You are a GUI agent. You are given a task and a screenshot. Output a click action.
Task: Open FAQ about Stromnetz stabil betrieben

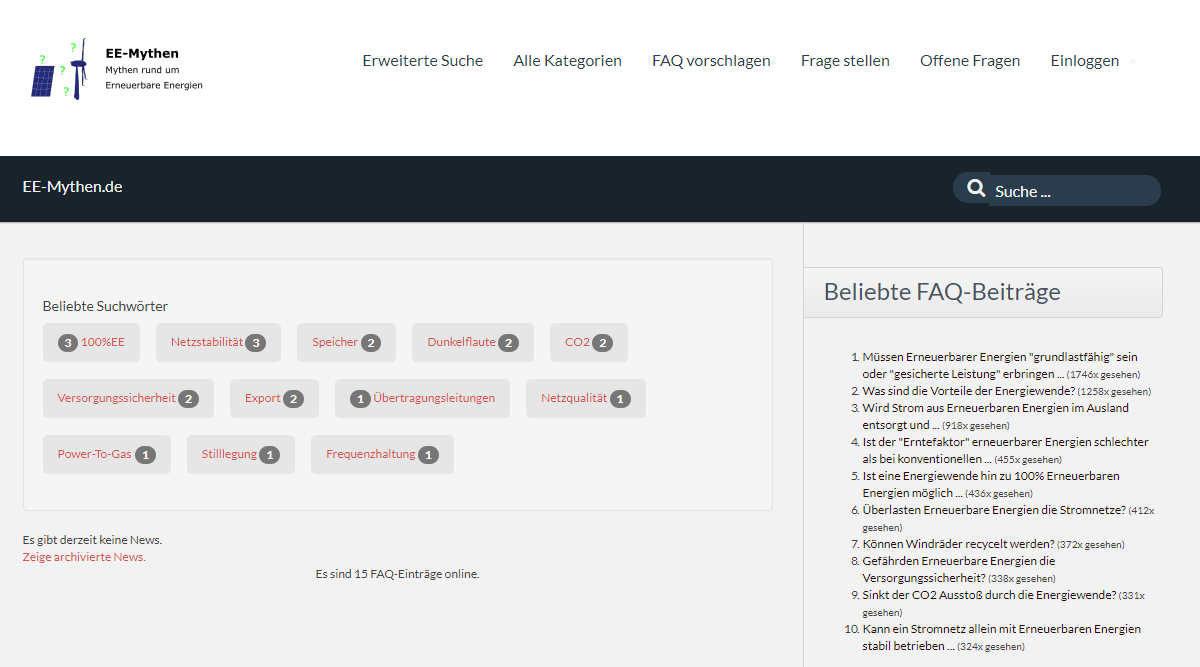click(1002, 637)
